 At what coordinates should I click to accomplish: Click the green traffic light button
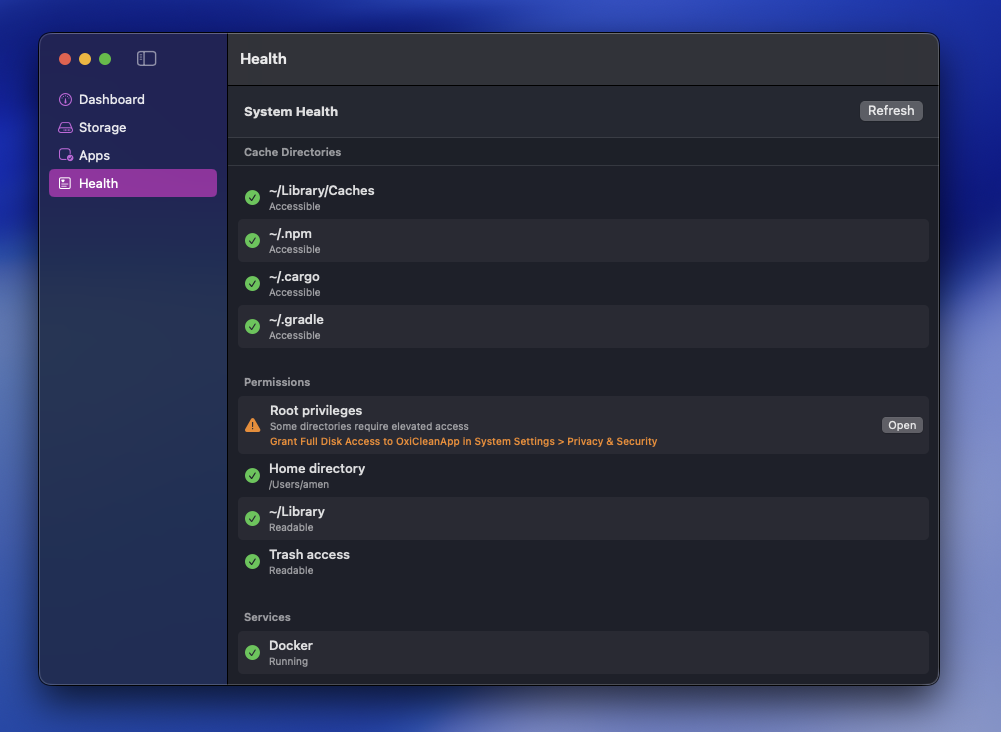104,59
